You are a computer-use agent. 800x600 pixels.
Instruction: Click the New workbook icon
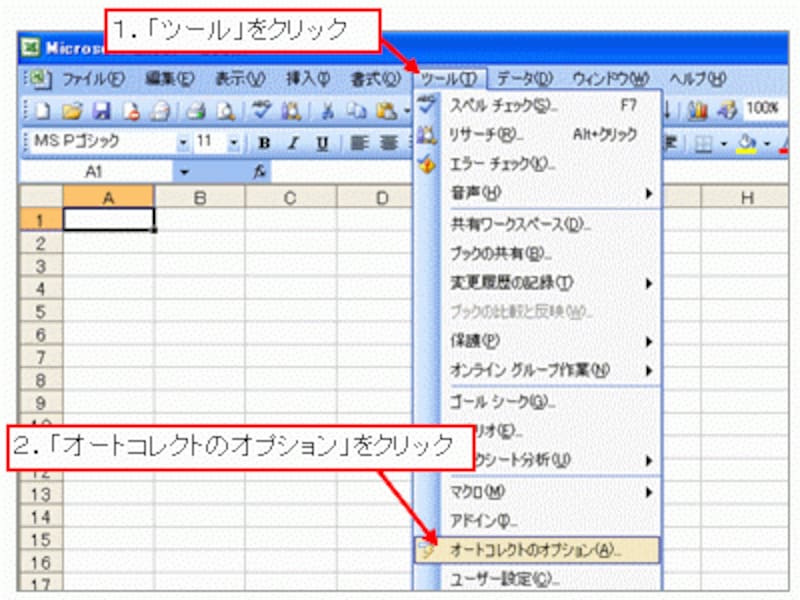pos(43,110)
